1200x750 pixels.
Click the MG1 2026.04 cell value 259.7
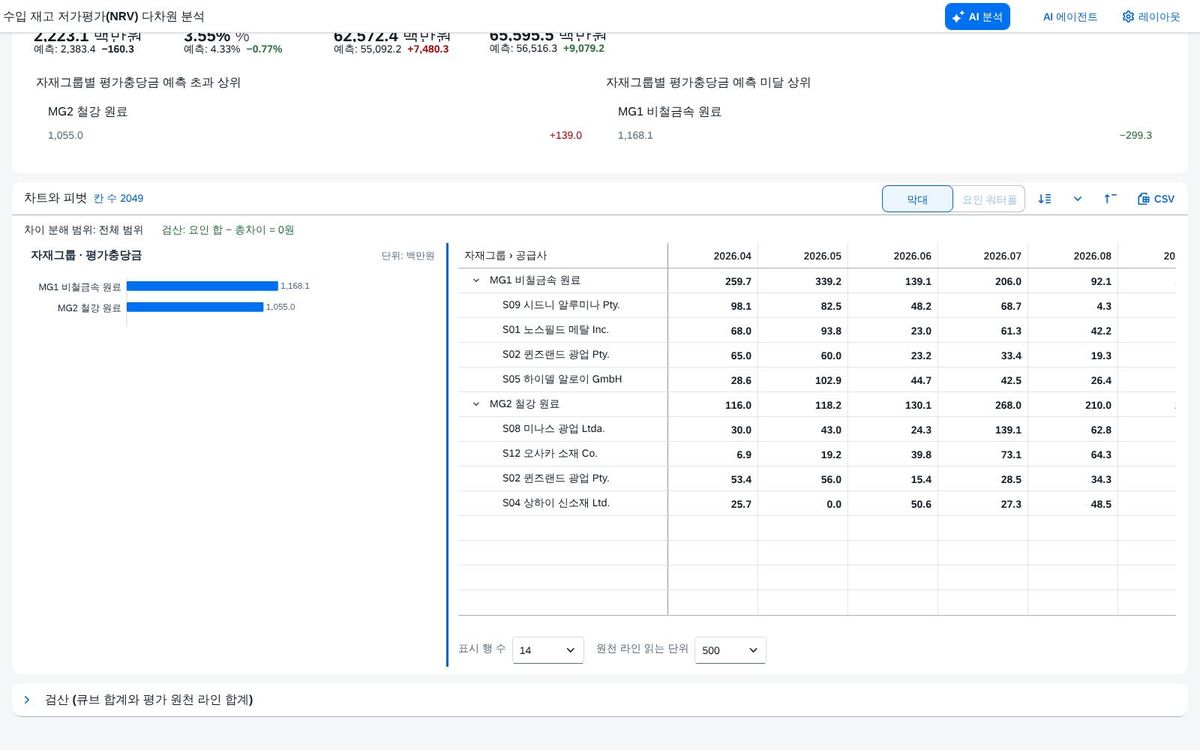click(x=739, y=282)
